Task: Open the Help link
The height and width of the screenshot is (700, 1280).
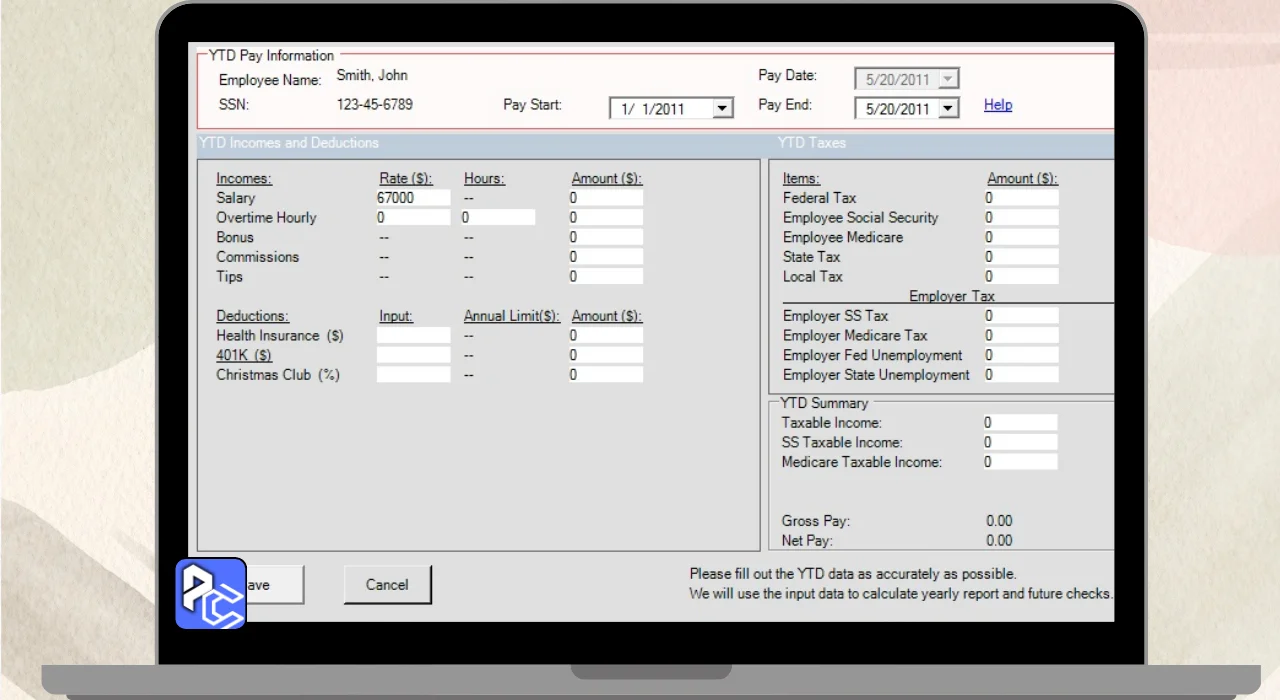Action: [x=998, y=105]
